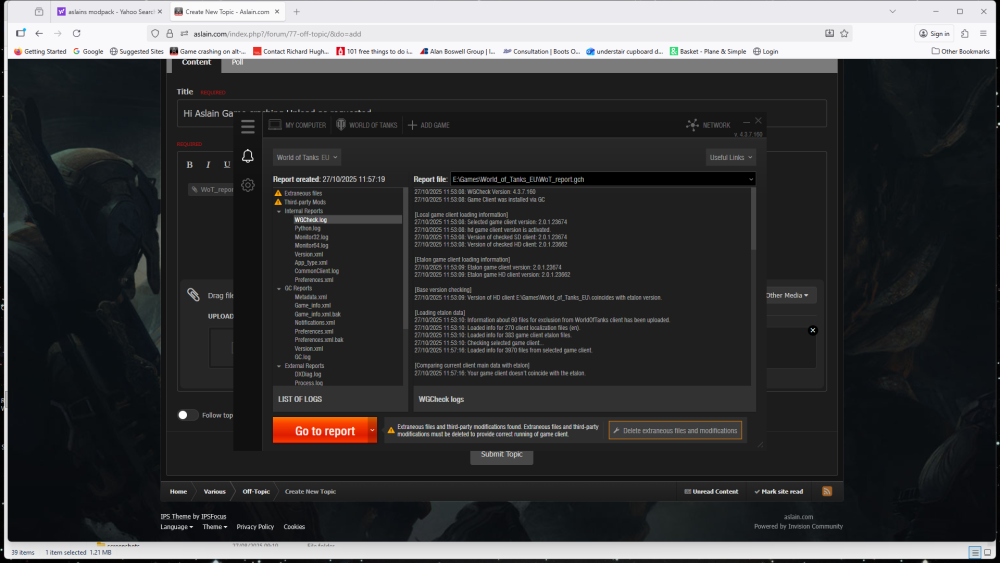The image size is (1000, 563).
Task: Click the browser Back arrow
Action: pyautogui.click(x=39, y=33)
